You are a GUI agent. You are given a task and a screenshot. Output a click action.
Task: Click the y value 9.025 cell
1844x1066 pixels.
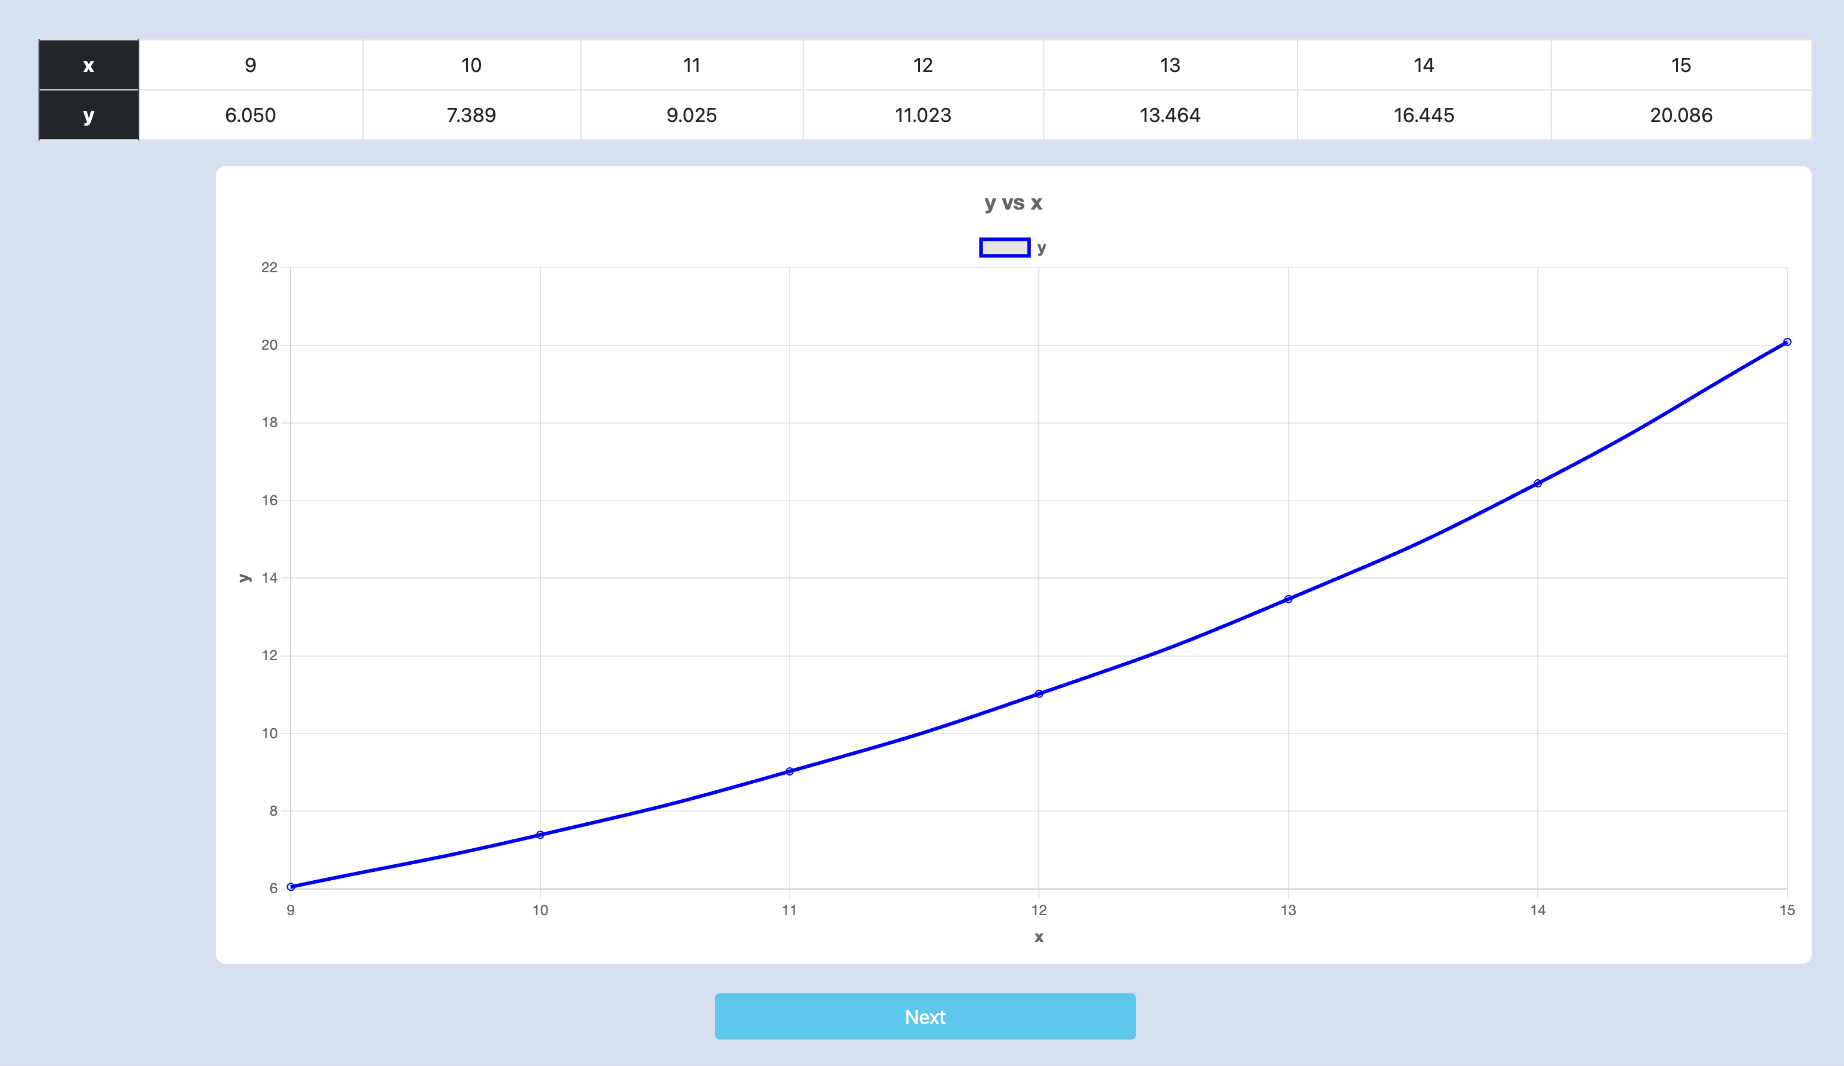692,115
